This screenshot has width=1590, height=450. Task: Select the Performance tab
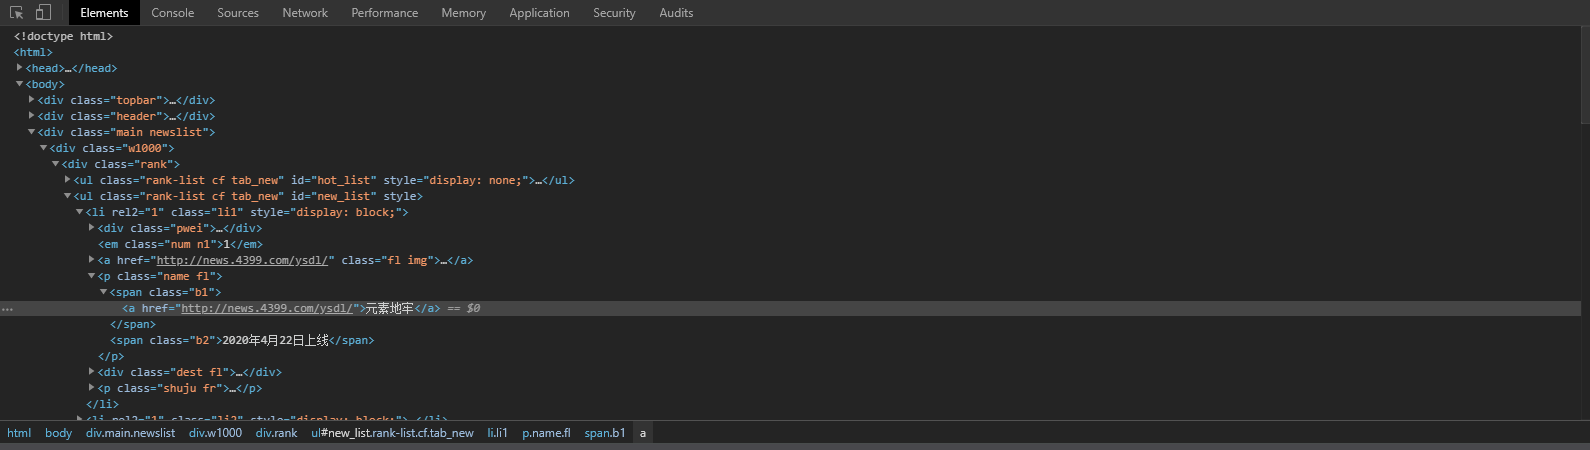pyautogui.click(x=384, y=13)
